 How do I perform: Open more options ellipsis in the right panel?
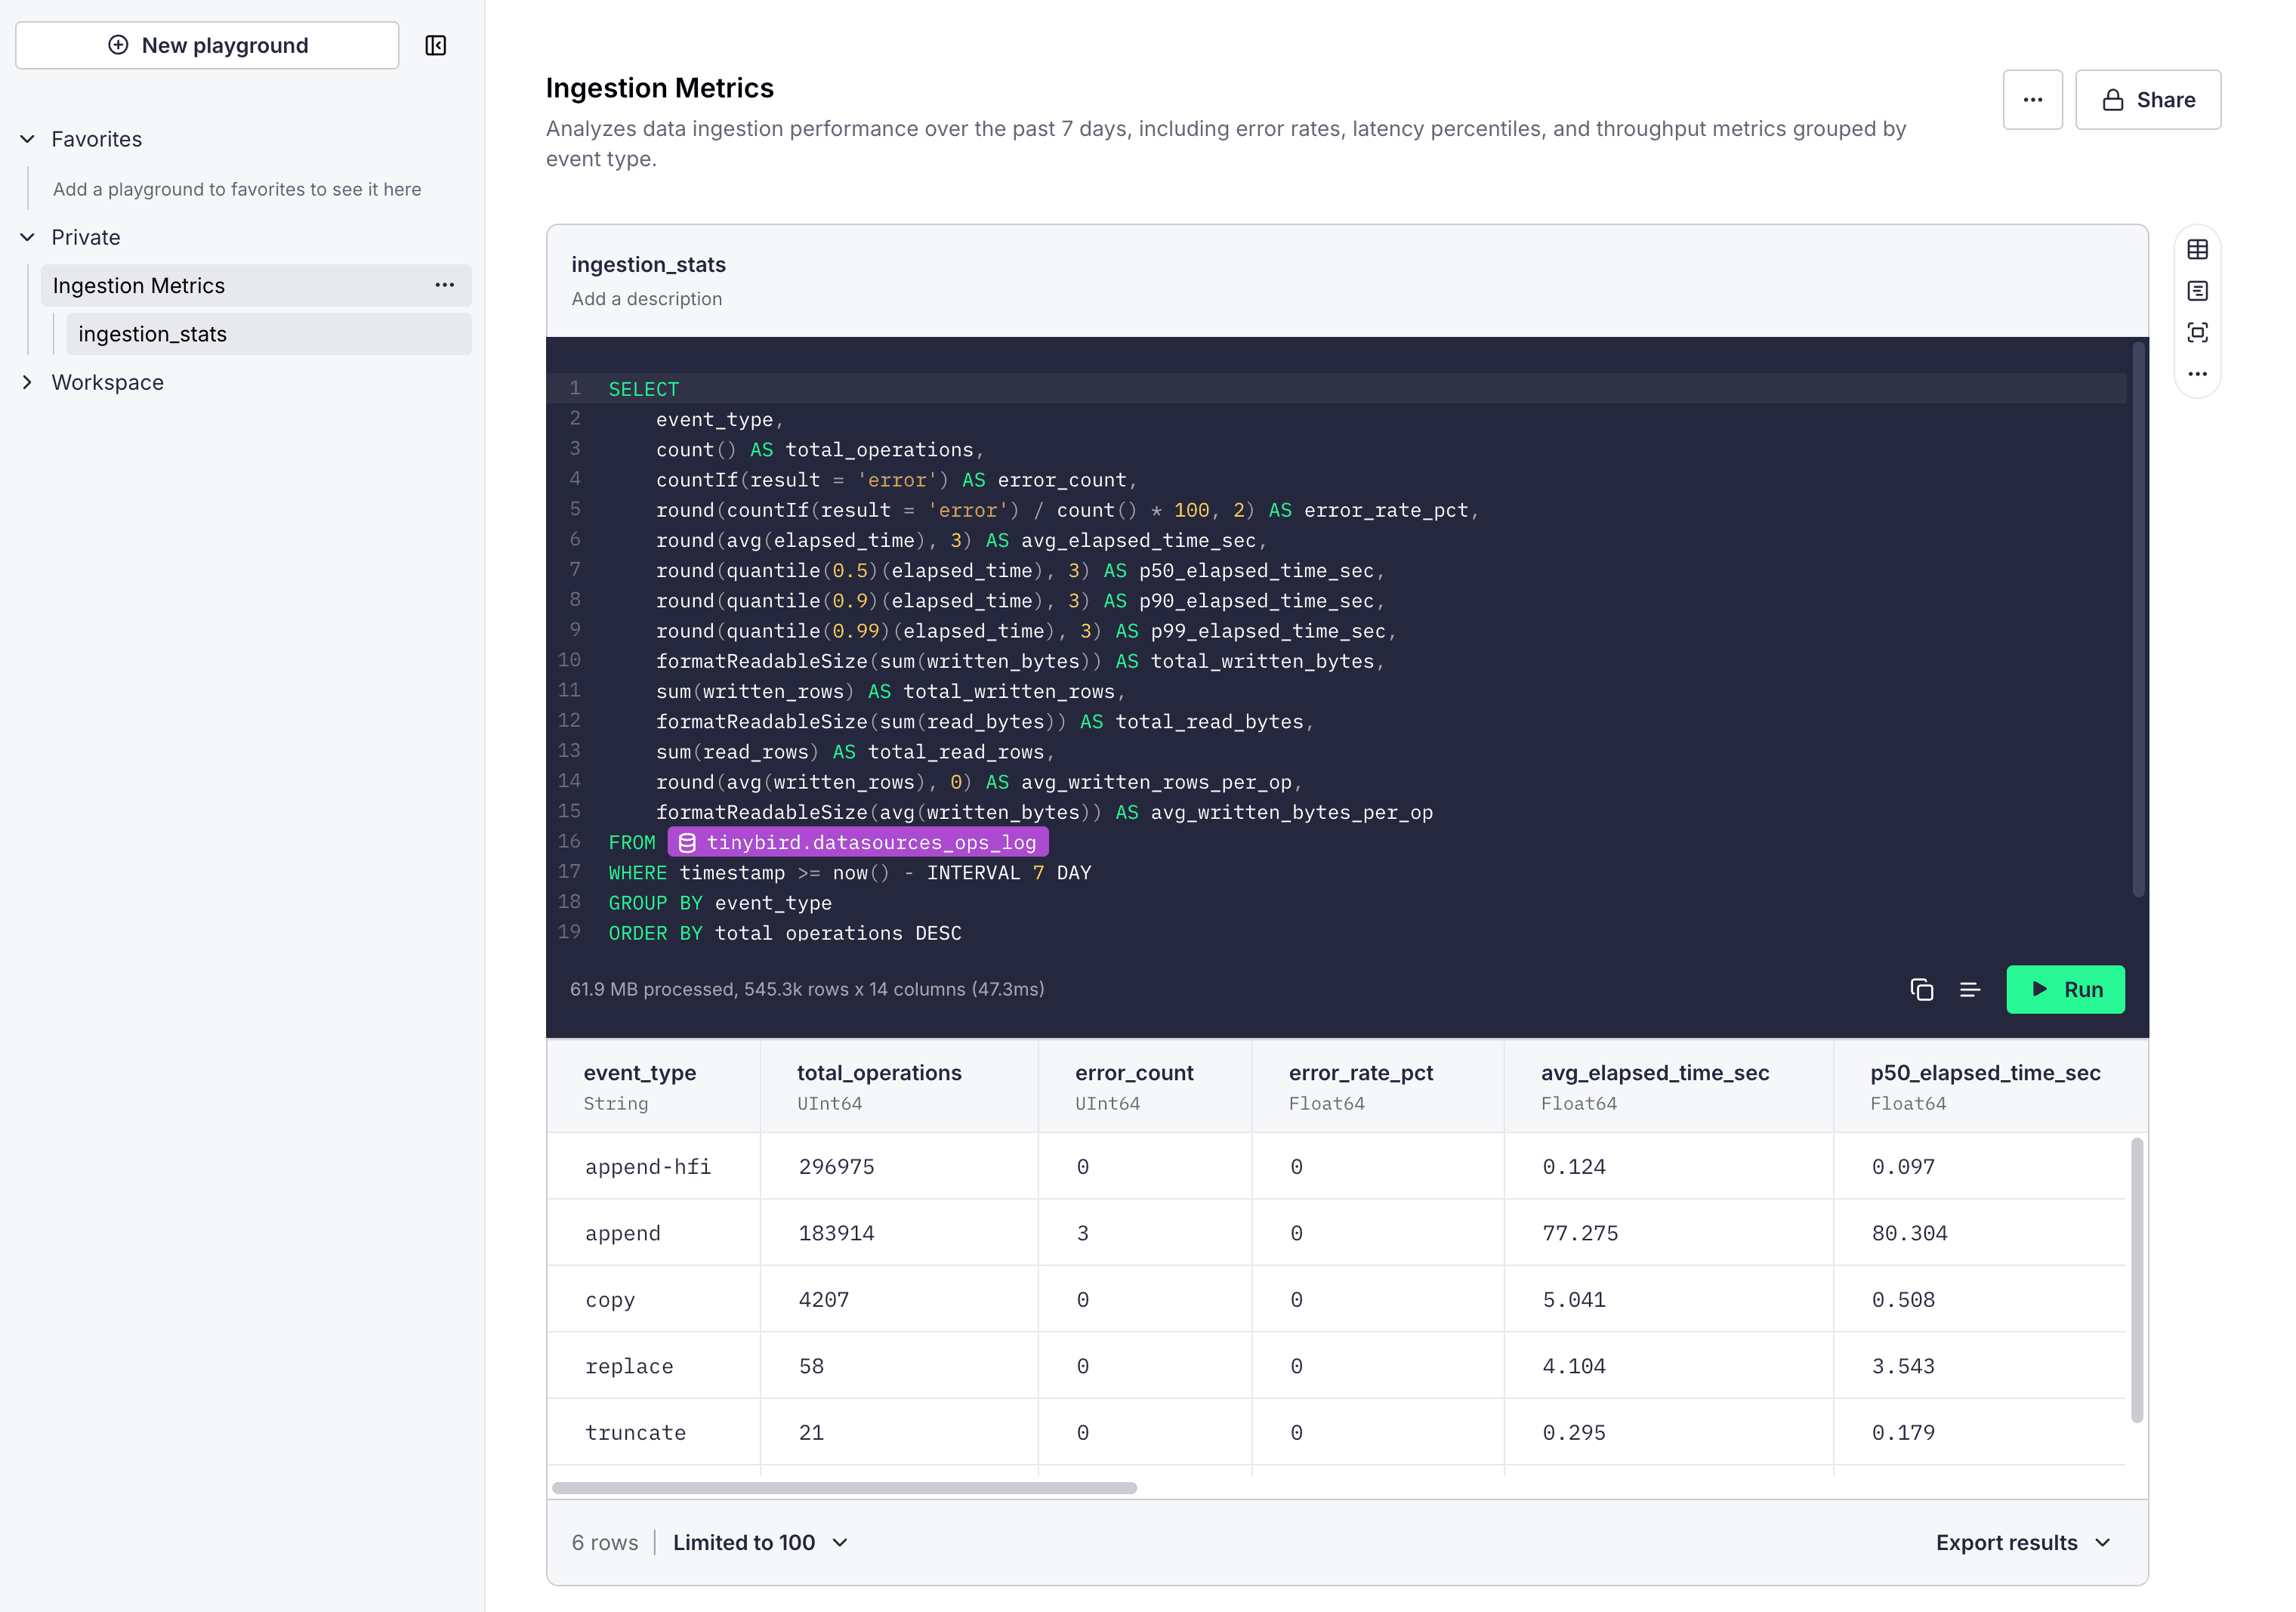(x=2198, y=374)
